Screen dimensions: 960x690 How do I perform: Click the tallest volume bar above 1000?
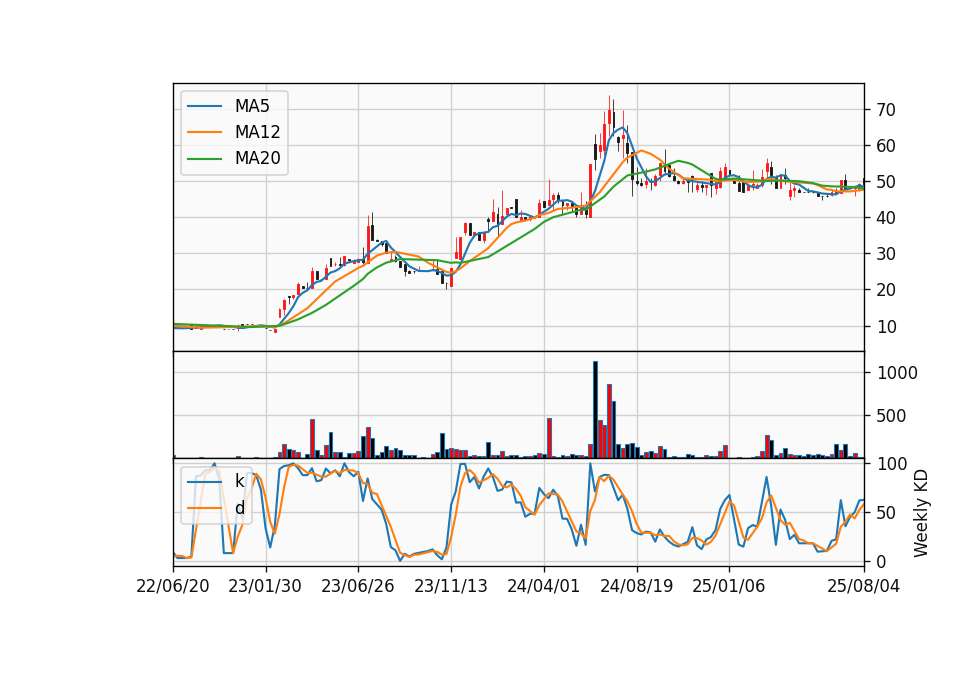(595, 410)
